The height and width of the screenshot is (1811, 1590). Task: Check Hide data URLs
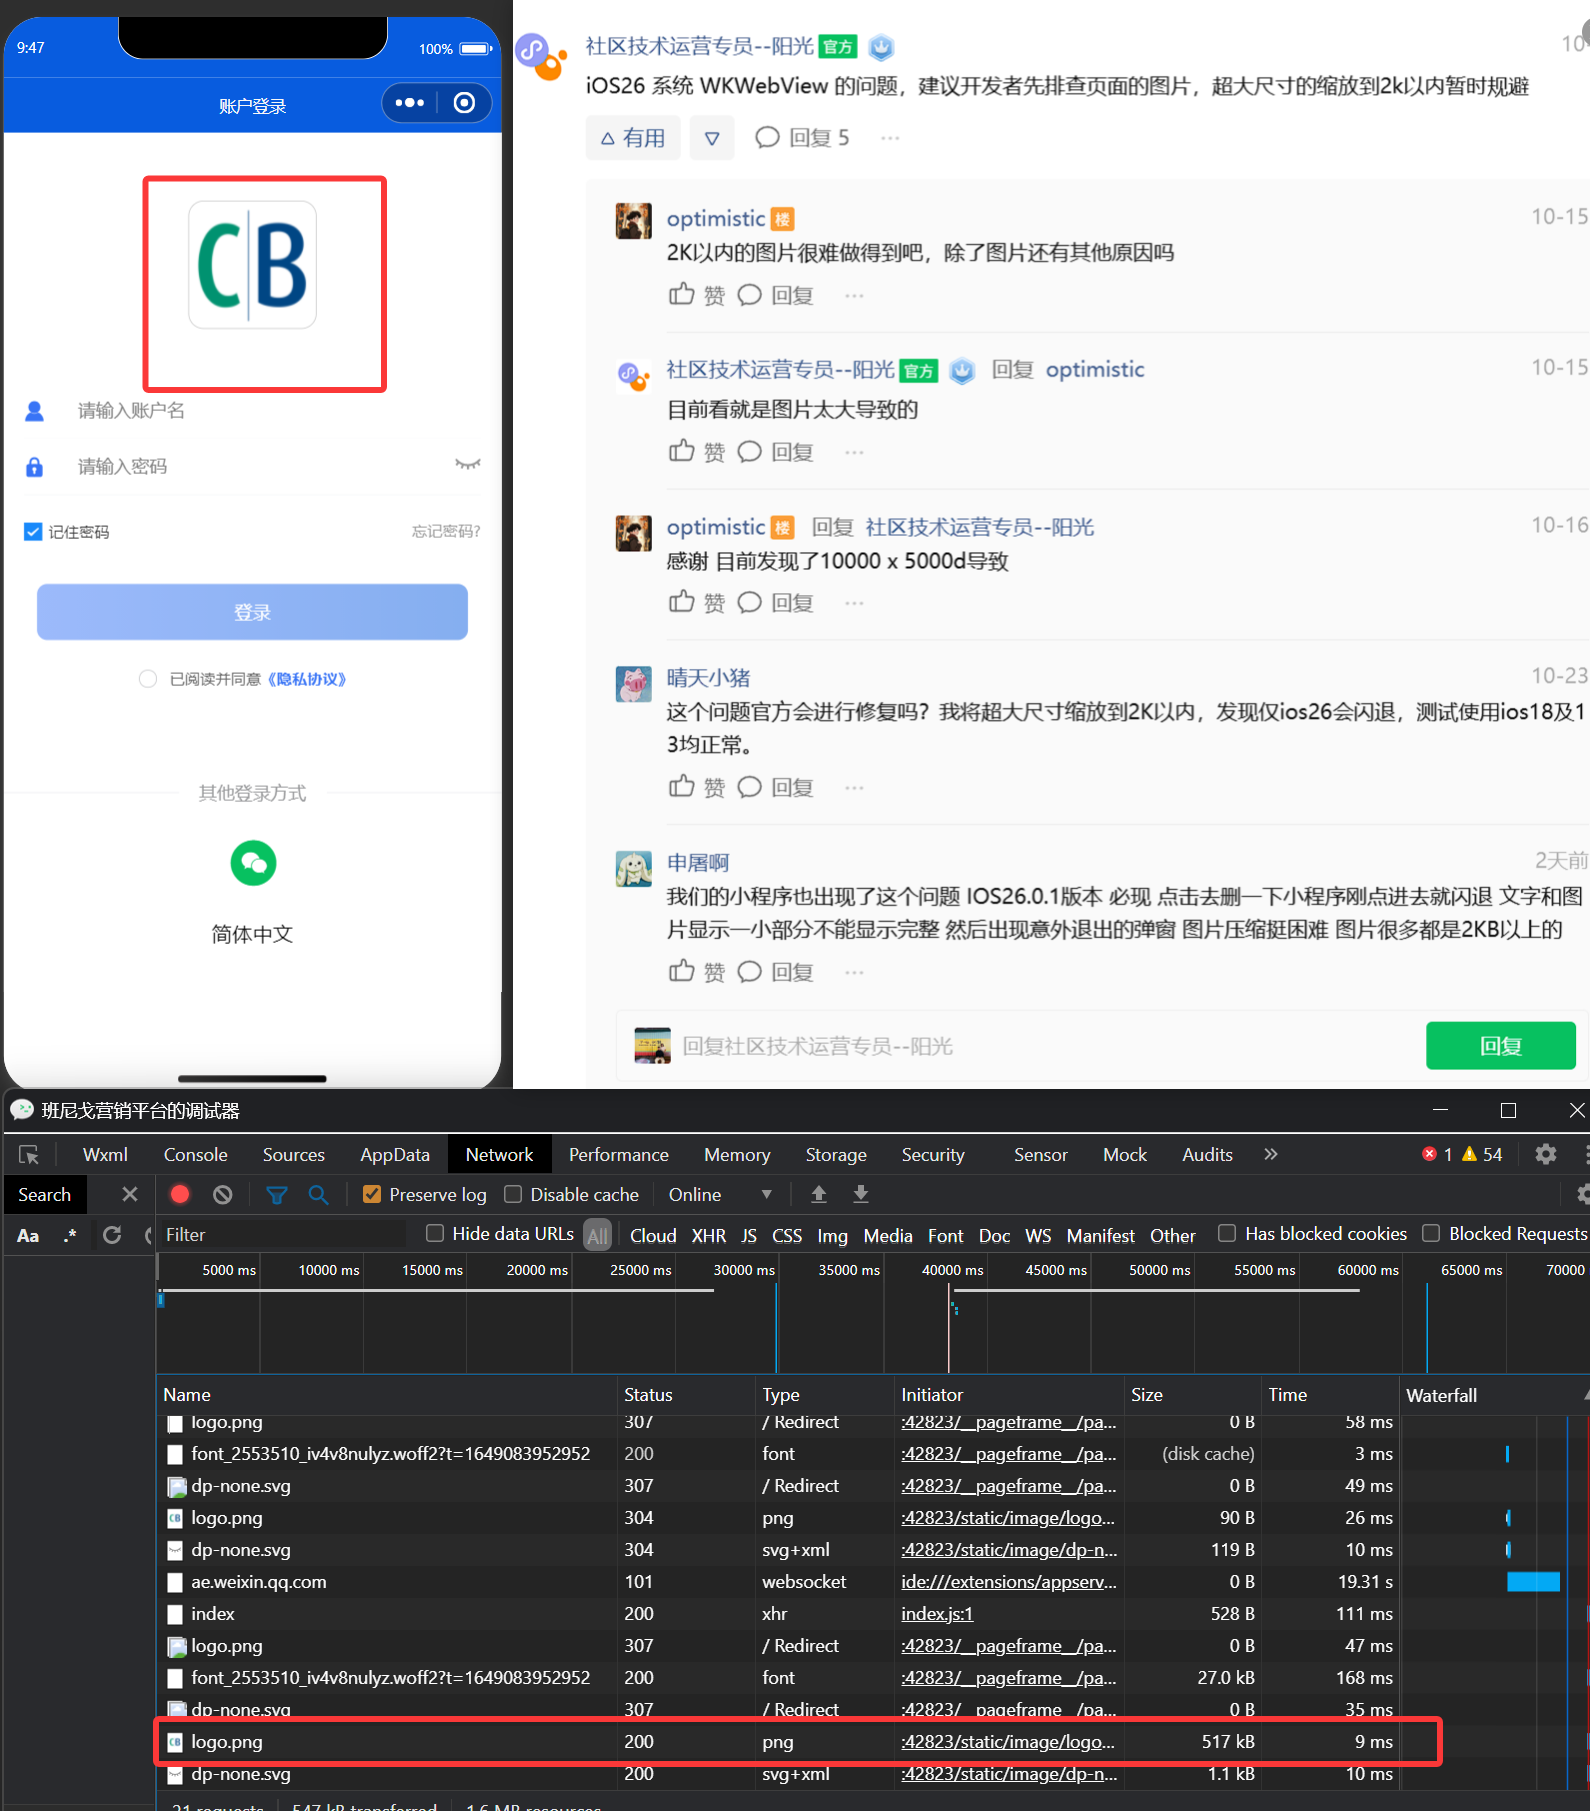tap(435, 1233)
